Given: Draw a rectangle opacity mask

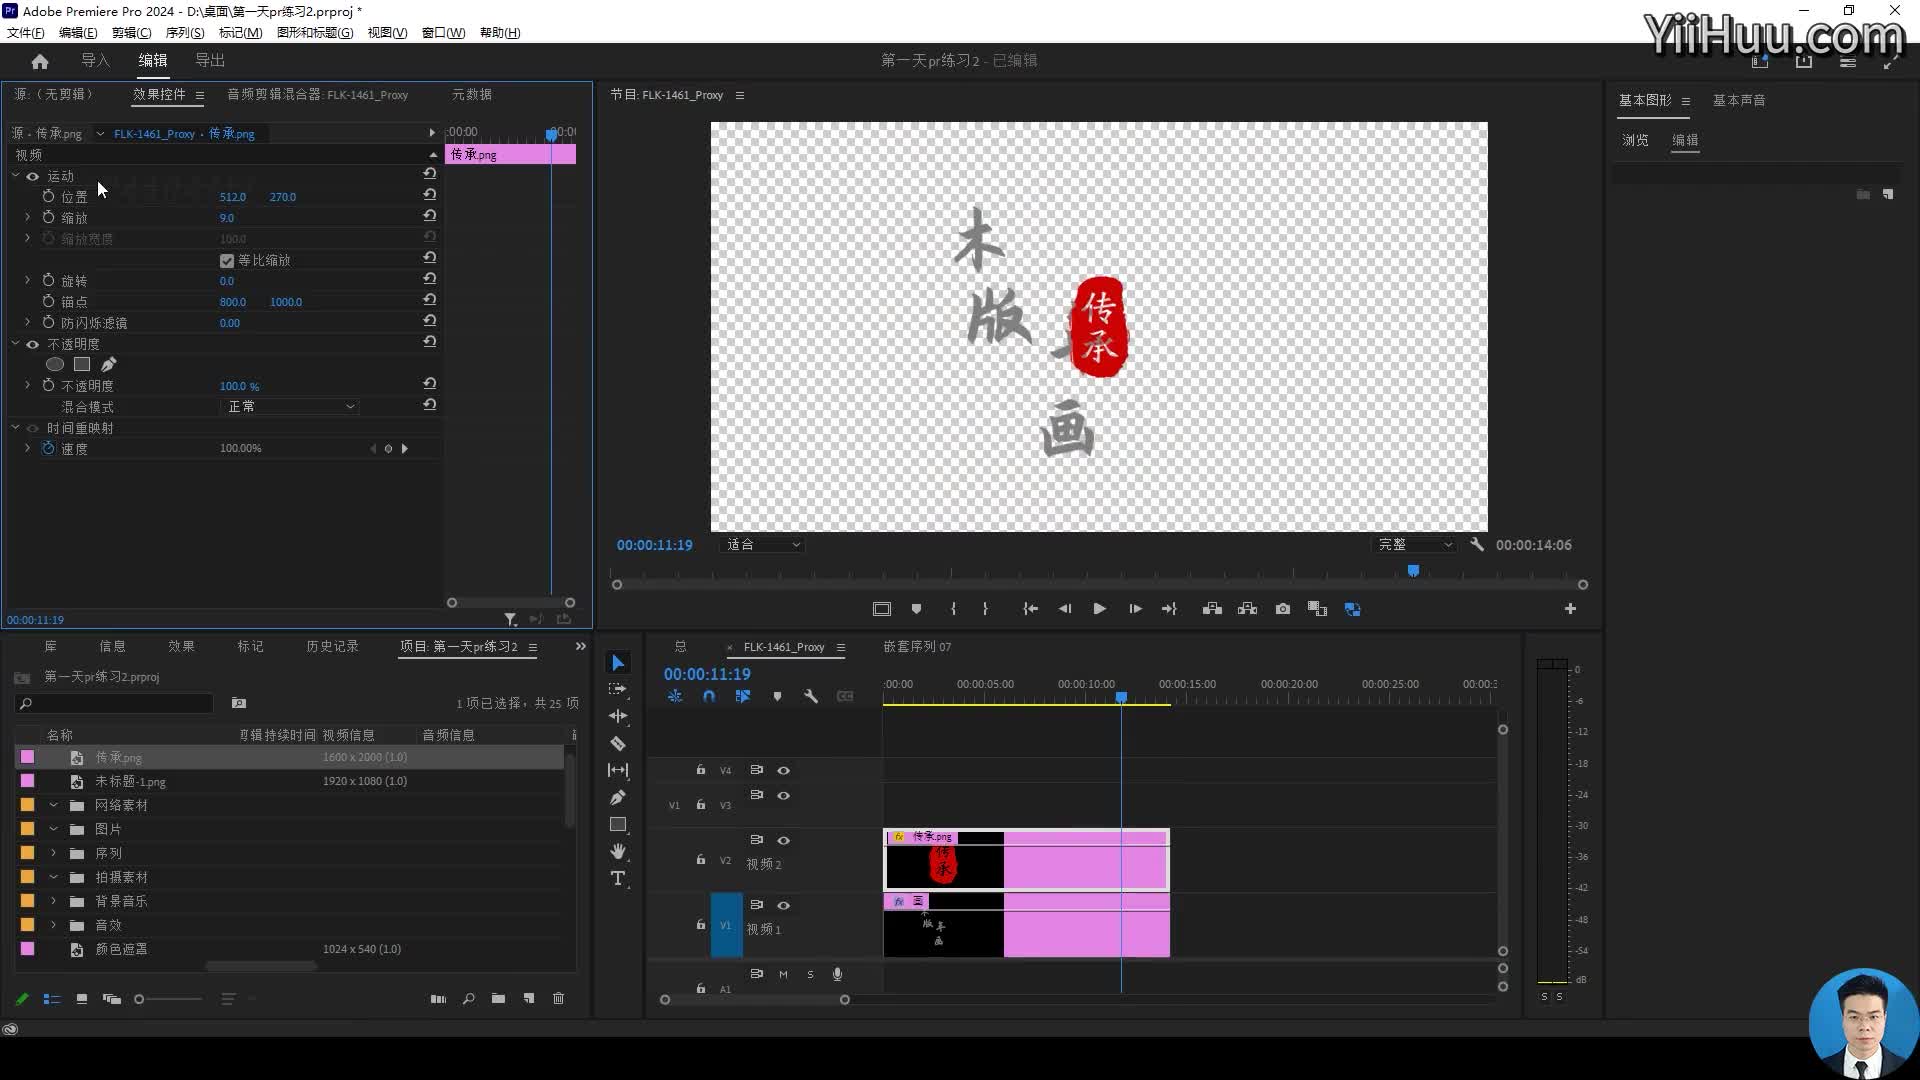Looking at the screenshot, I should coord(82,365).
